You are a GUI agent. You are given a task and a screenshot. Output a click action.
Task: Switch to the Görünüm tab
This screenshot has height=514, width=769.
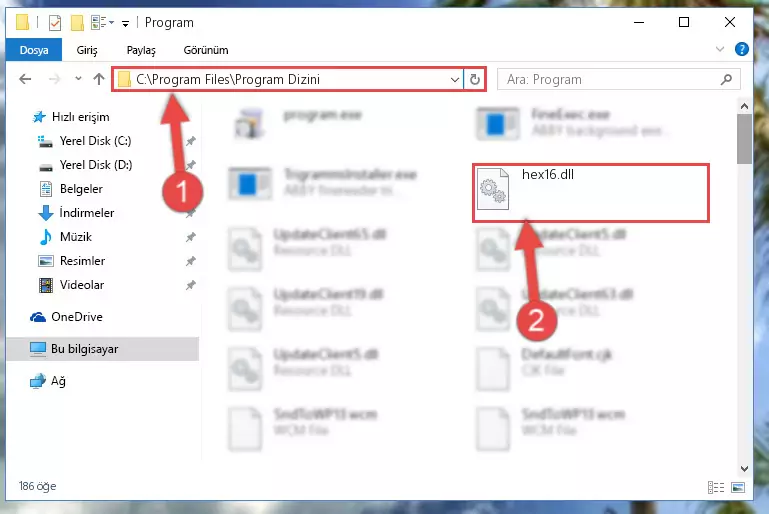(x=205, y=50)
